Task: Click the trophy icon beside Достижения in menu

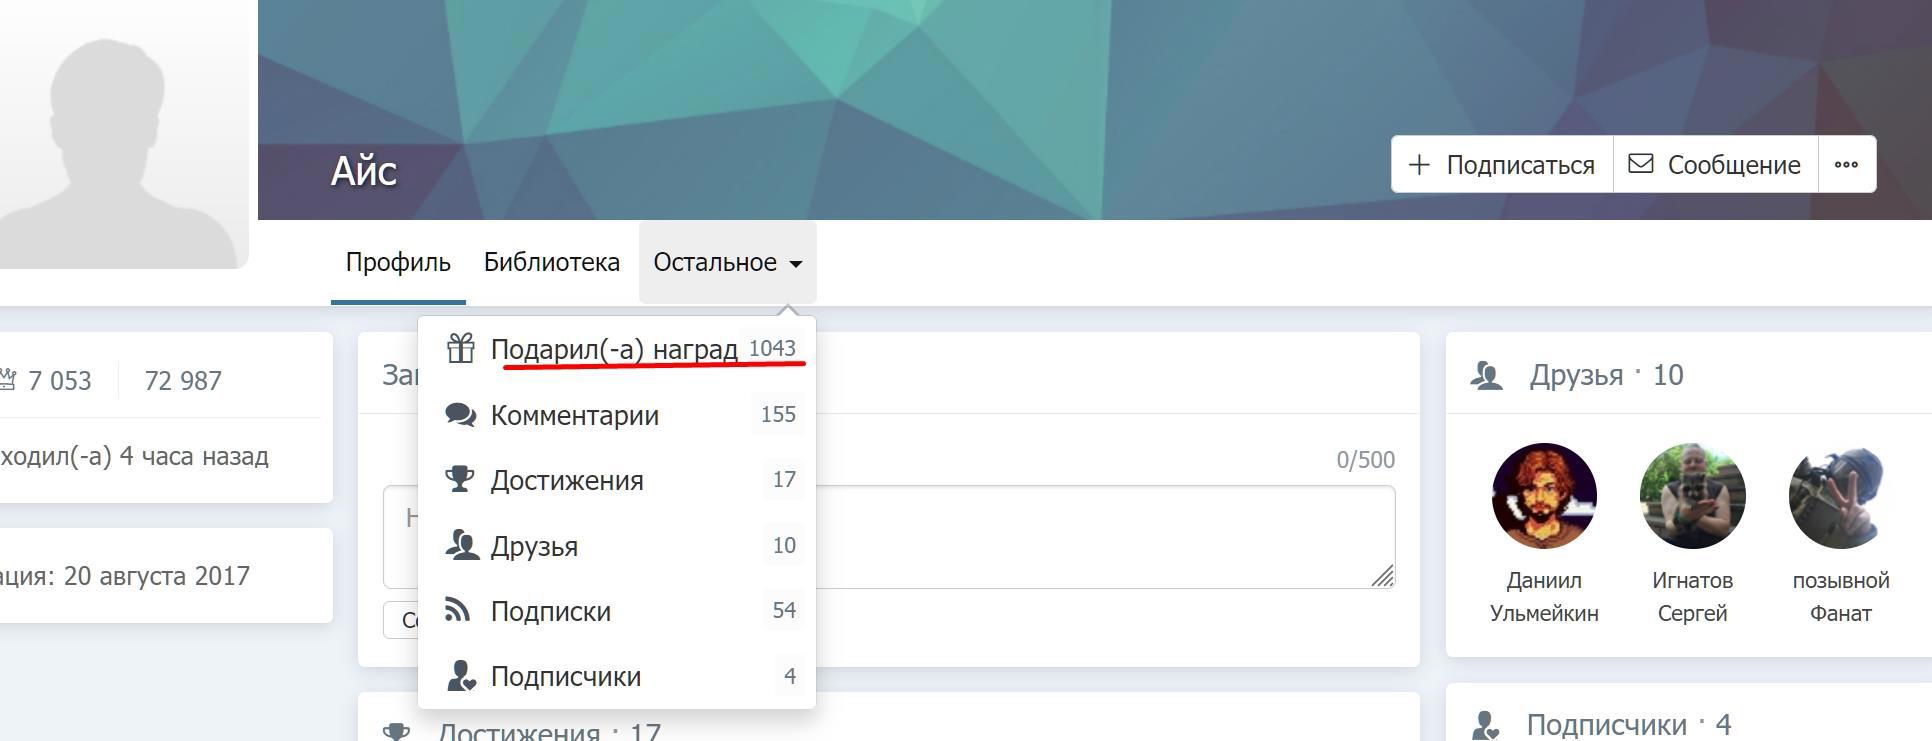Action: pyautogui.click(x=460, y=479)
